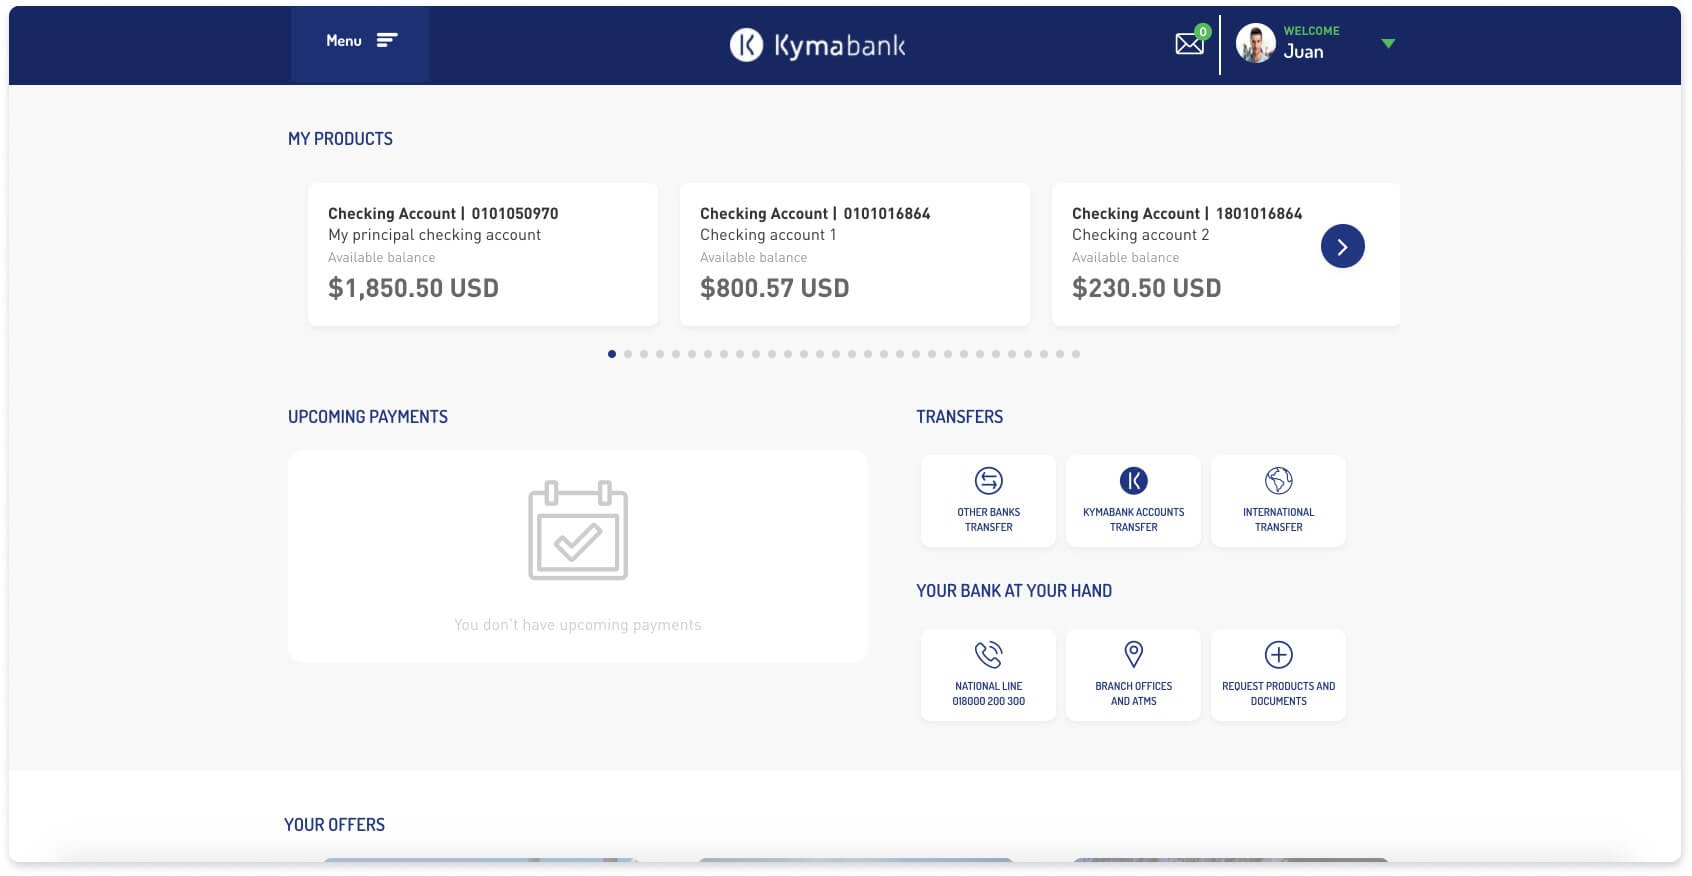Expand the user account dropdown arrow
The image size is (1692, 876).
(1388, 43)
